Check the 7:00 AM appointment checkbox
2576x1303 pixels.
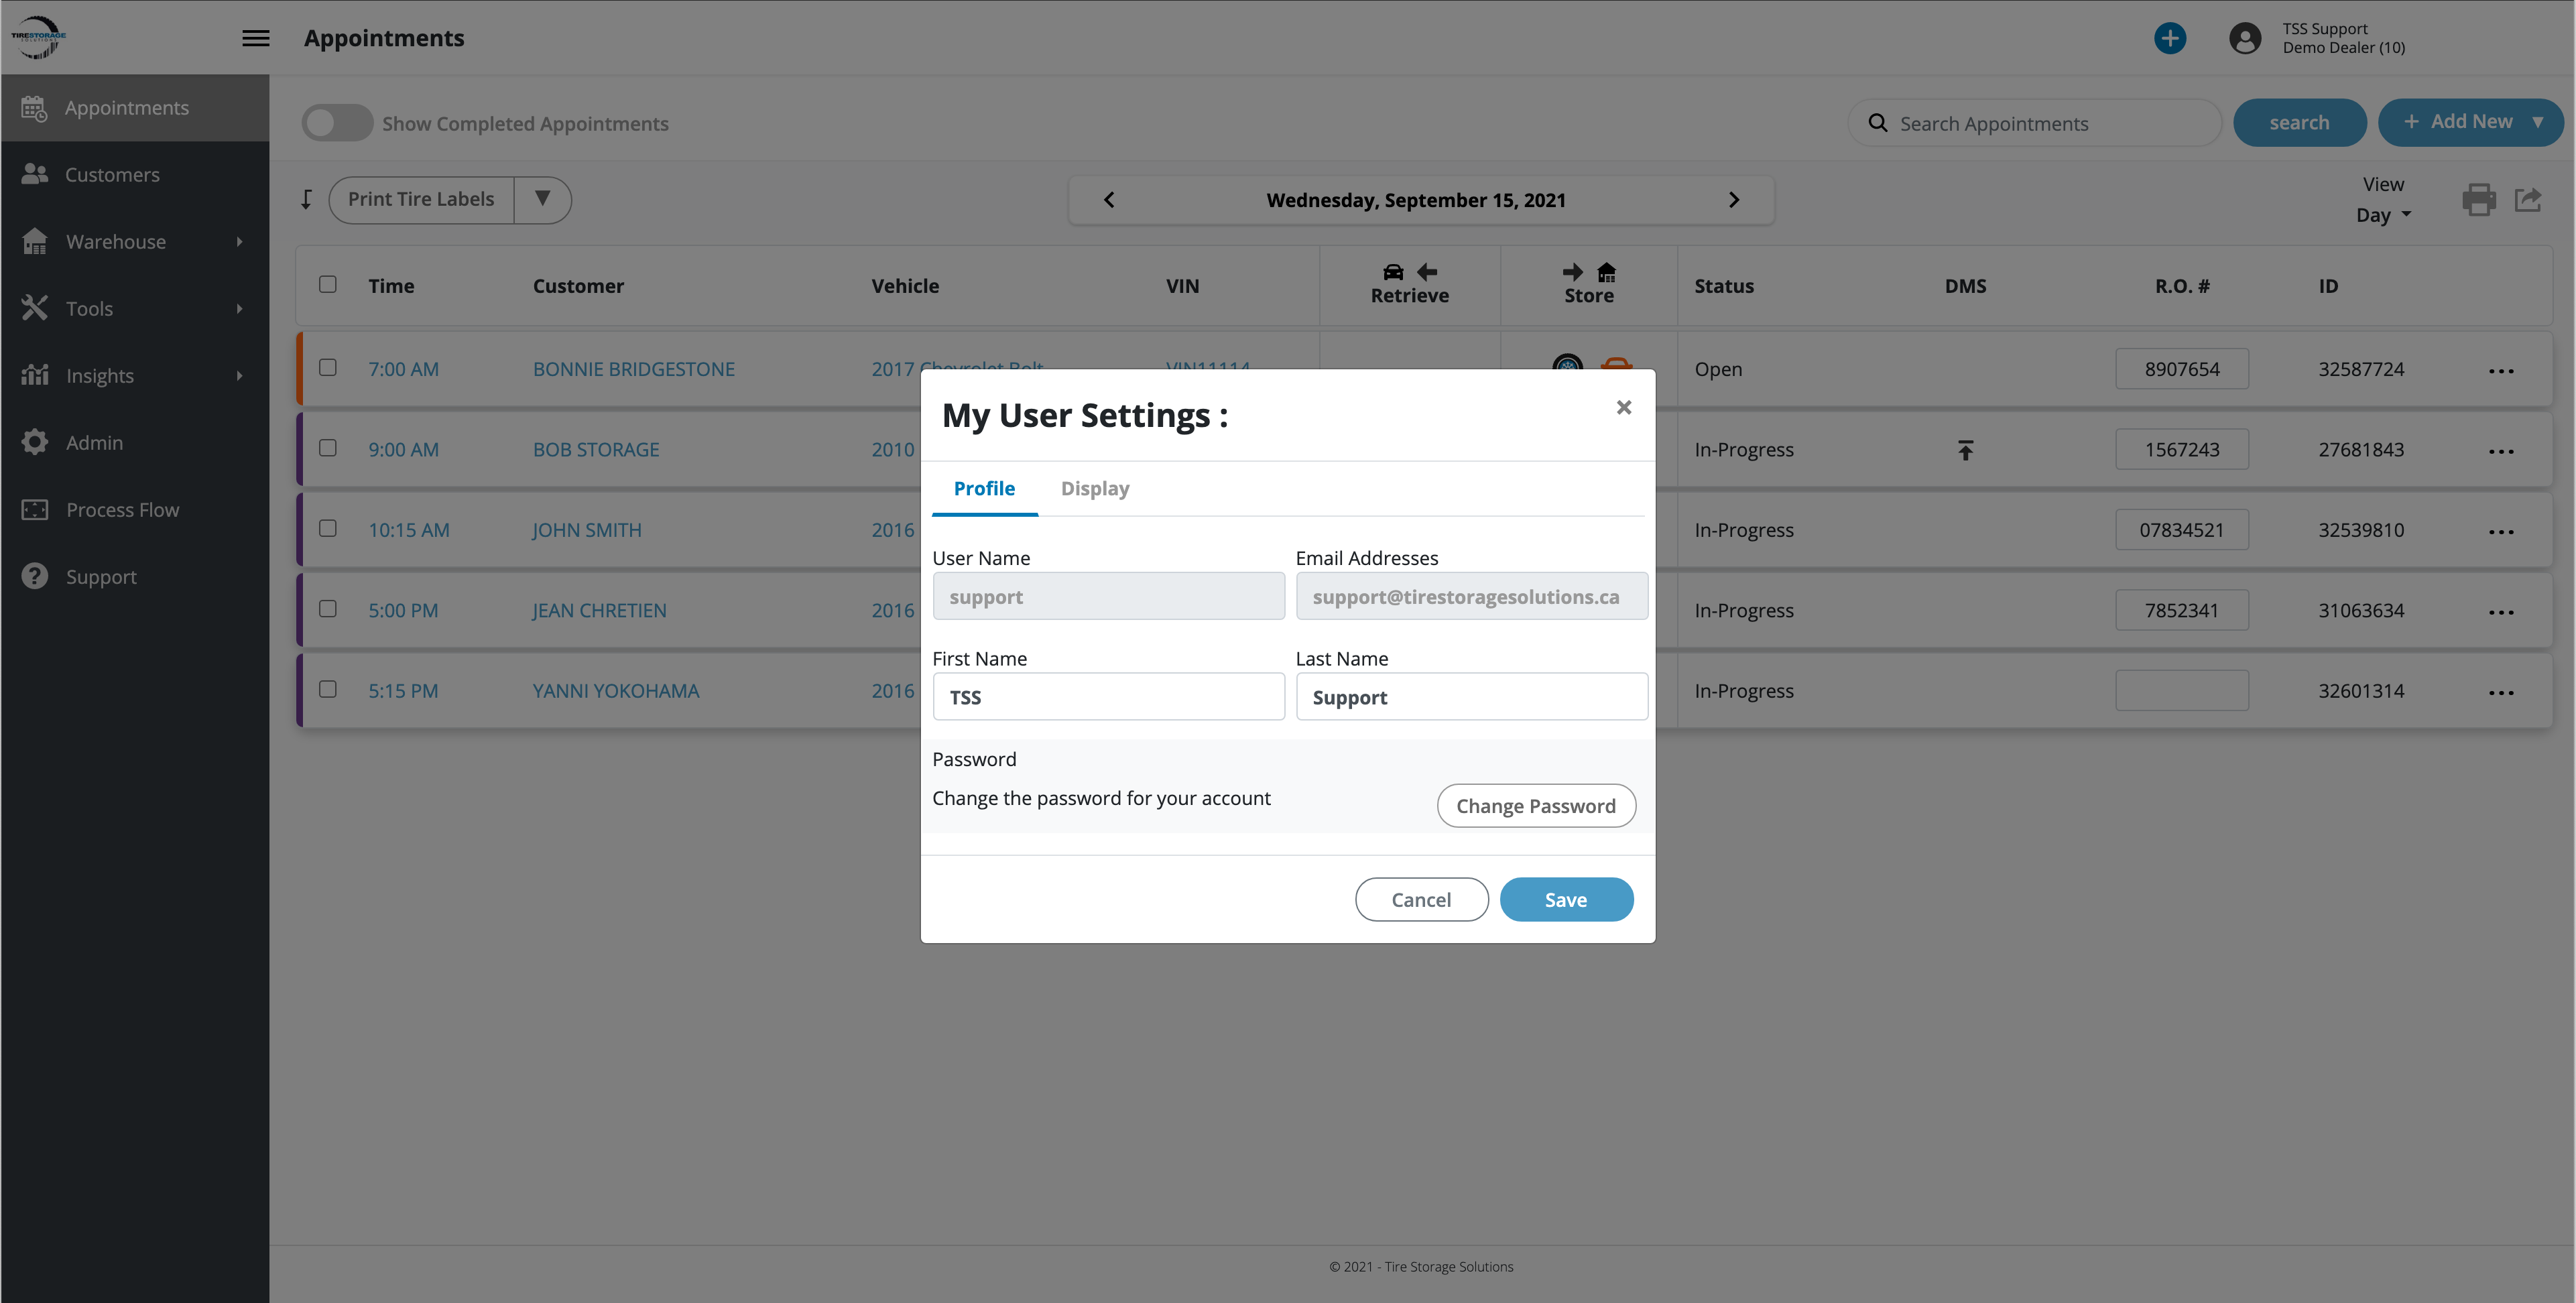pyautogui.click(x=328, y=368)
